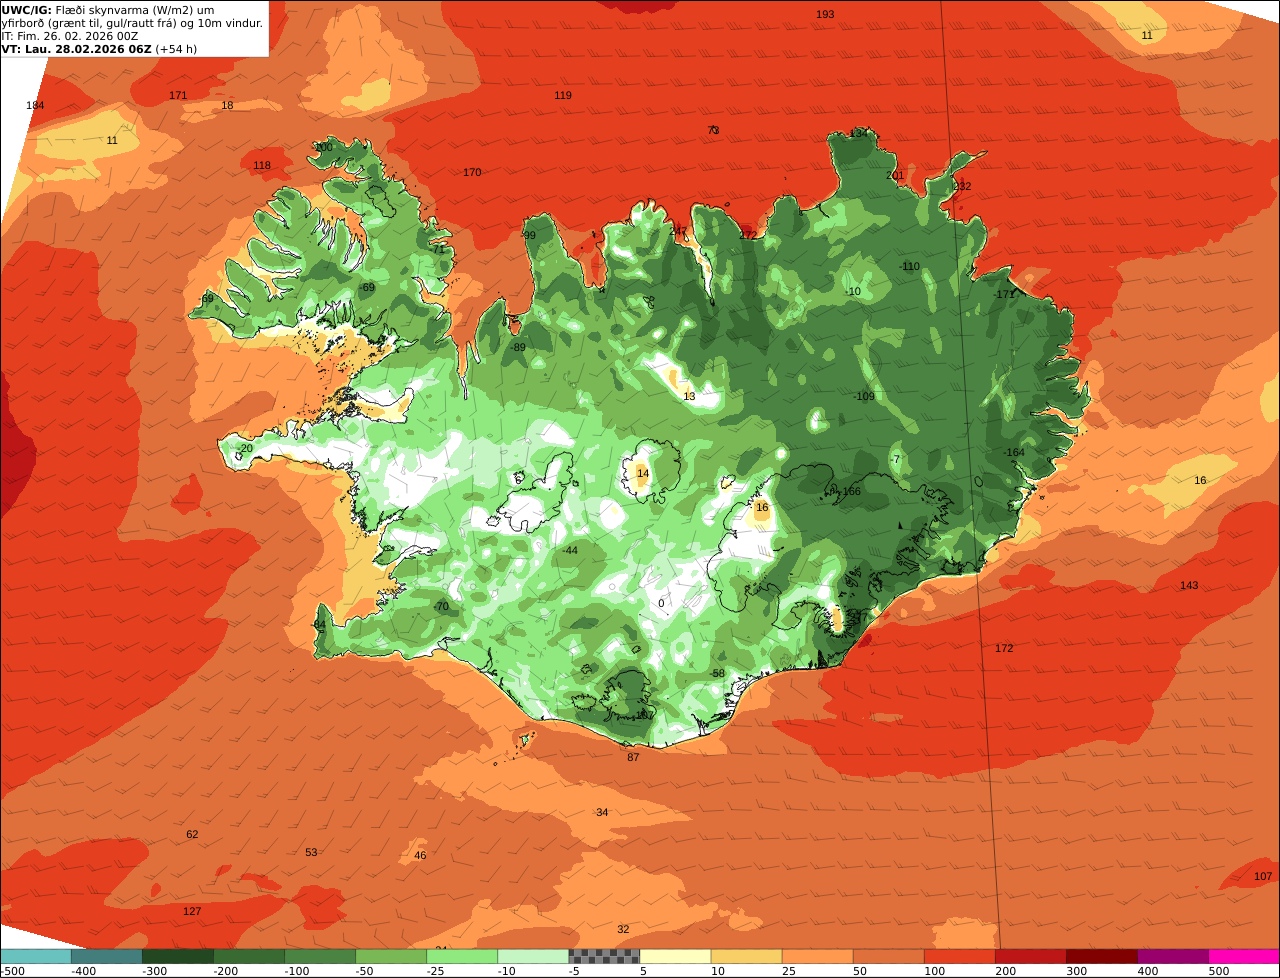Viewport: 1280px width, 978px height.
Task: Click the map value -109
Action: pyautogui.click(x=864, y=396)
